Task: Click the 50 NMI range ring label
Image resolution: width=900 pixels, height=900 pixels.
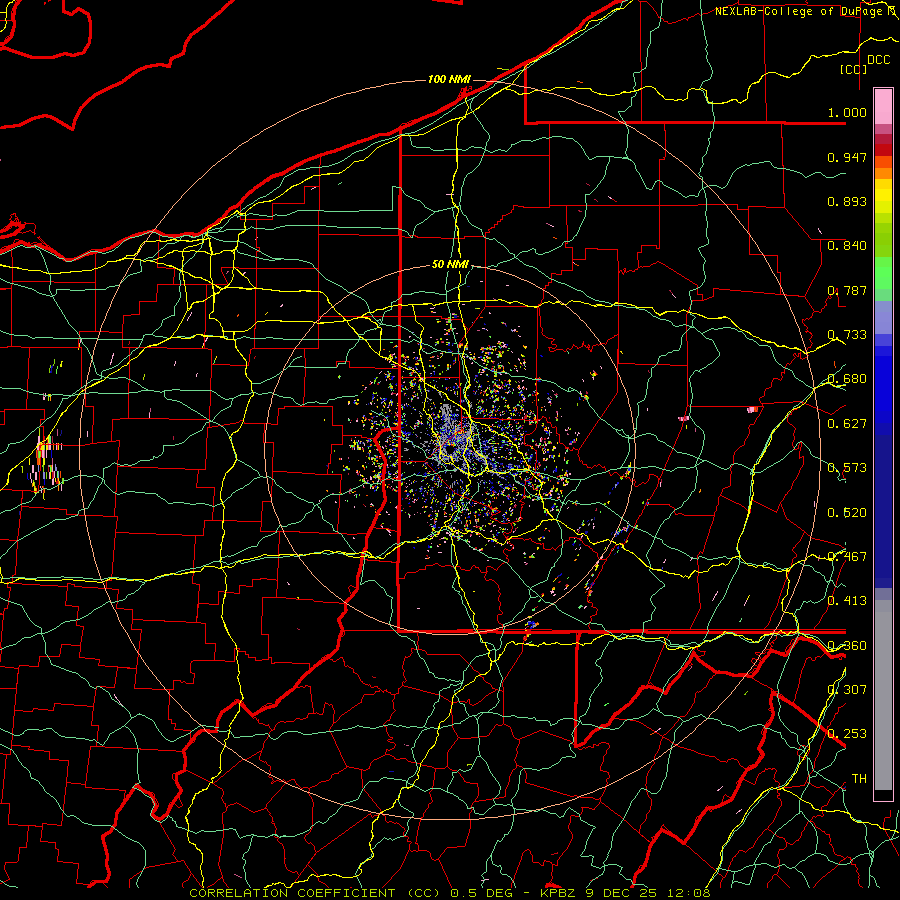Action: pyautogui.click(x=450, y=265)
